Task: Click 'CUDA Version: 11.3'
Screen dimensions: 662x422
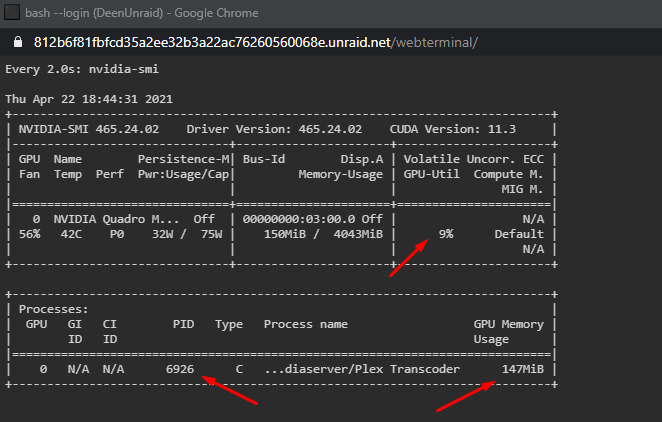Action: click(453, 129)
